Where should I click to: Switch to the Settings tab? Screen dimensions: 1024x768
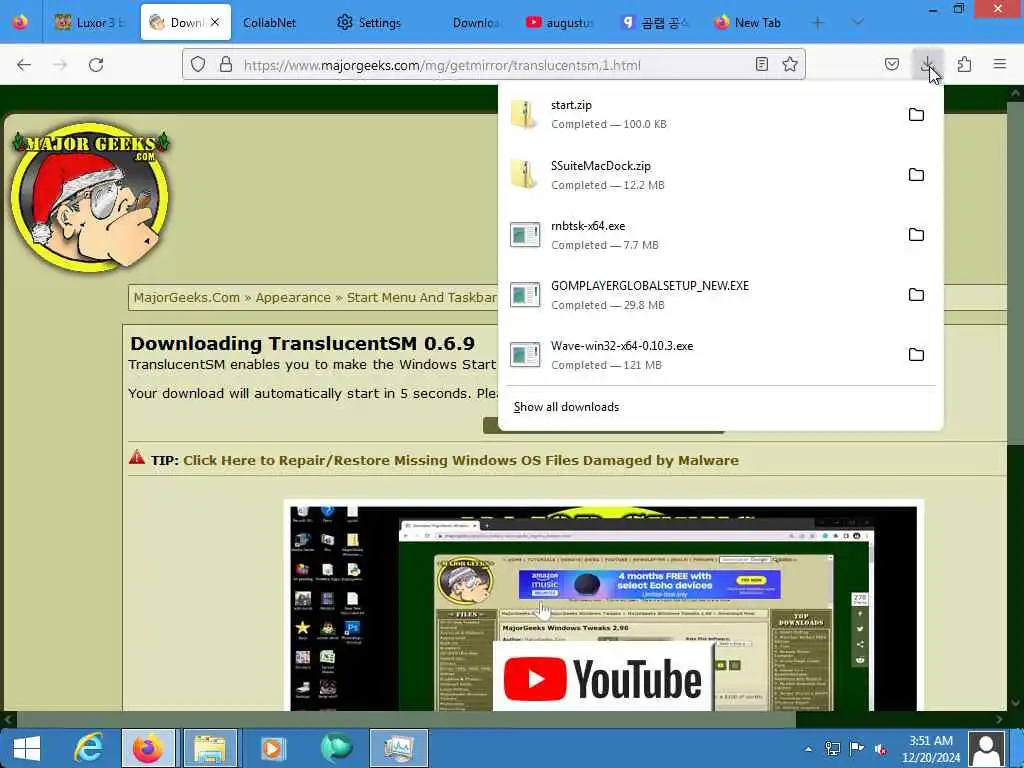[370, 23]
